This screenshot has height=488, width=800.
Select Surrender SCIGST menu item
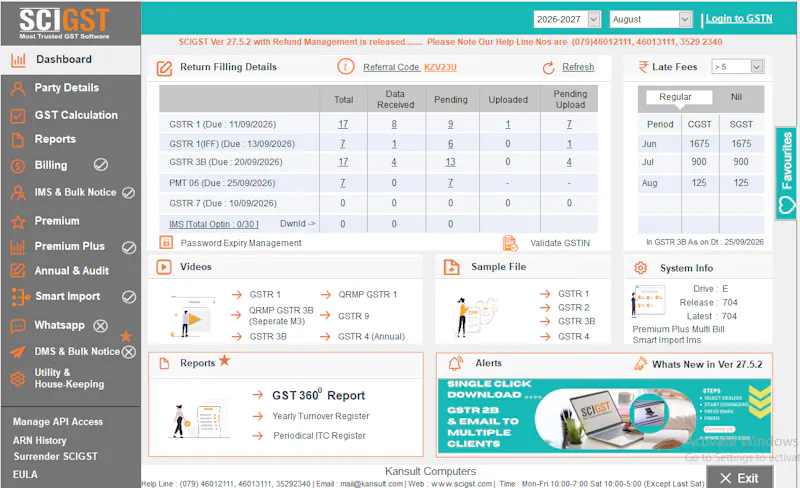(55, 456)
